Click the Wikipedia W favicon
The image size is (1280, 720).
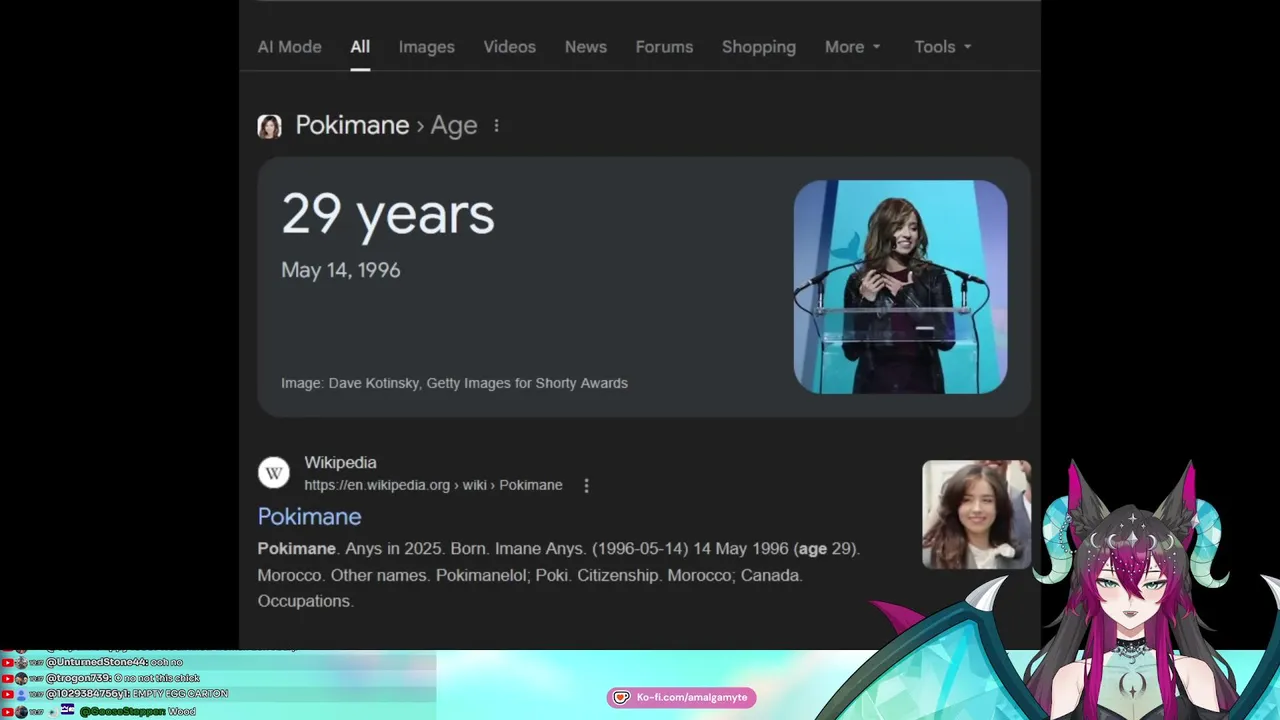(x=274, y=473)
